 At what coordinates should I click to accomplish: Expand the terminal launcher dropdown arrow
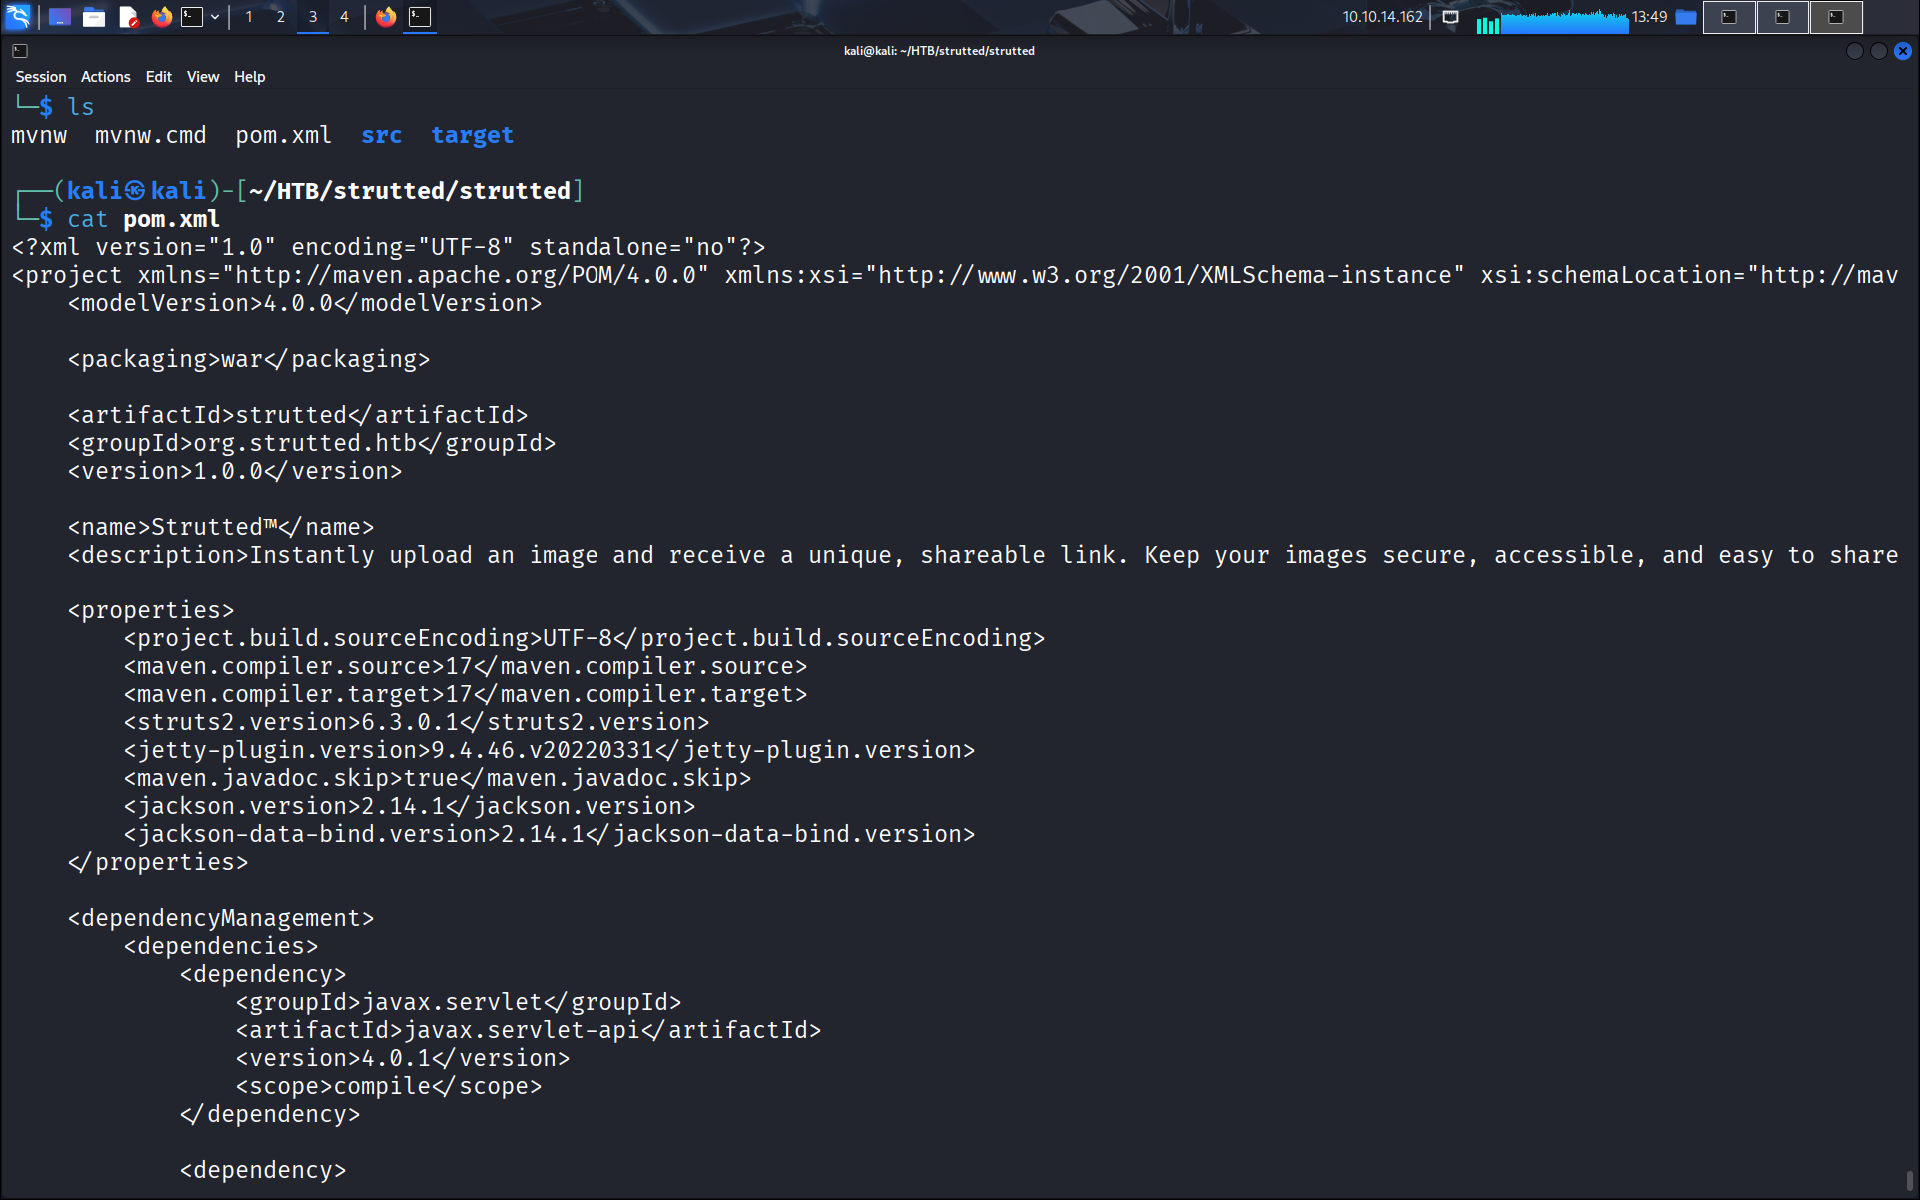tap(215, 17)
